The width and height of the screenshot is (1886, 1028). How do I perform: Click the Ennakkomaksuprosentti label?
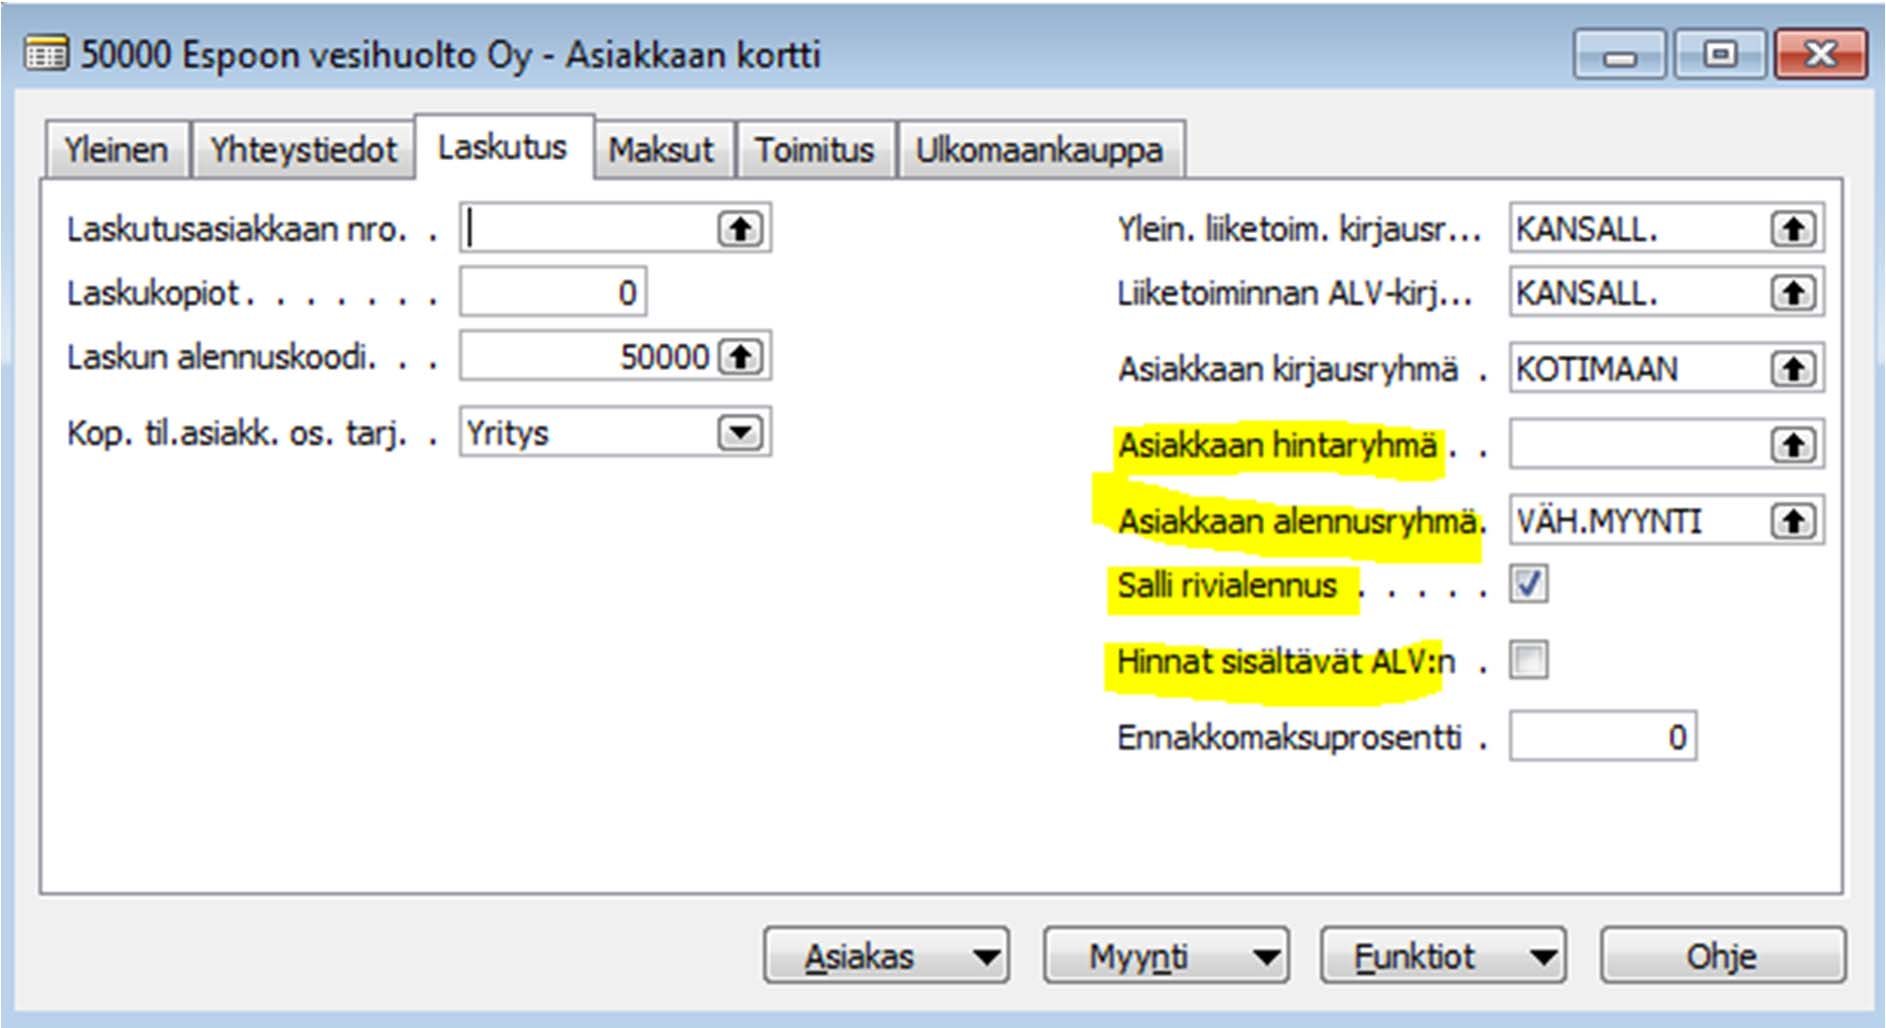click(x=1289, y=737)
